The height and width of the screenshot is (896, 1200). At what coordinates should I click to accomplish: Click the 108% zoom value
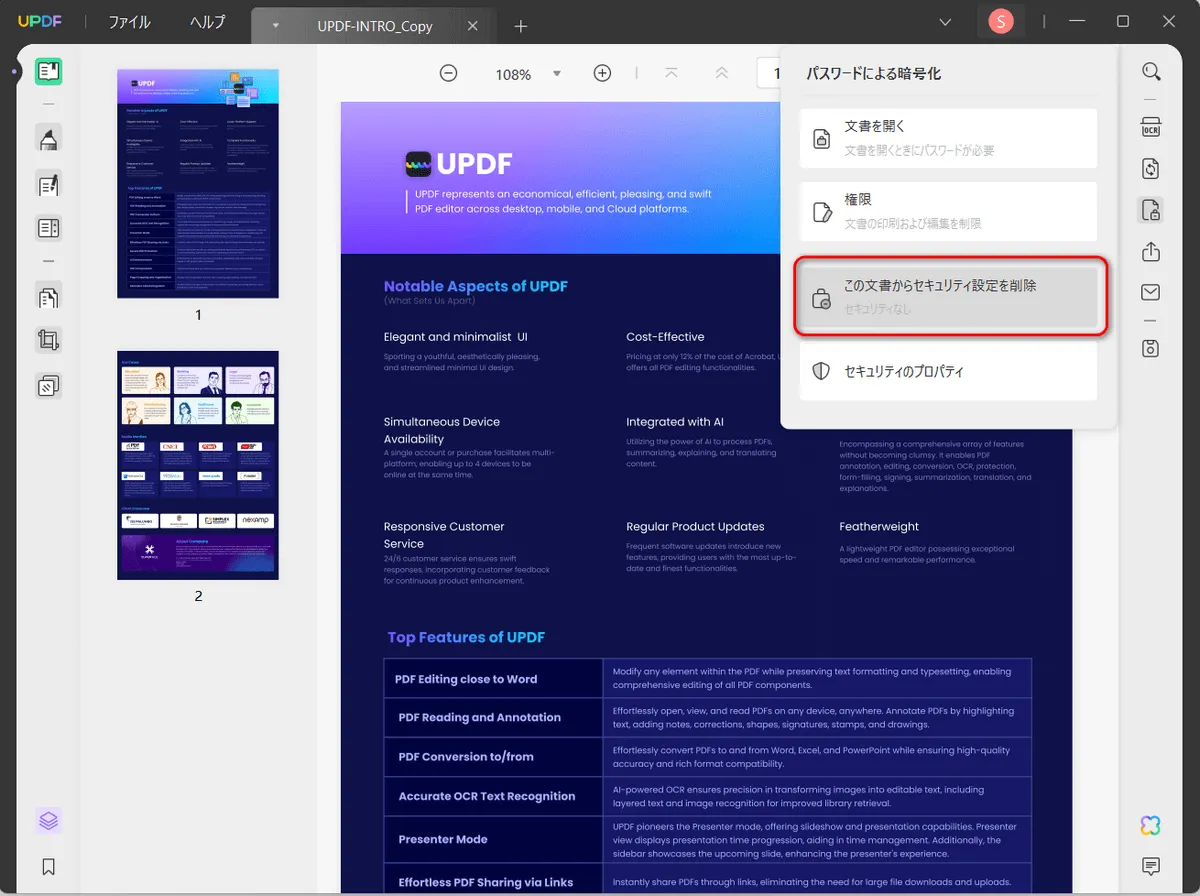(x=513, y=74)
